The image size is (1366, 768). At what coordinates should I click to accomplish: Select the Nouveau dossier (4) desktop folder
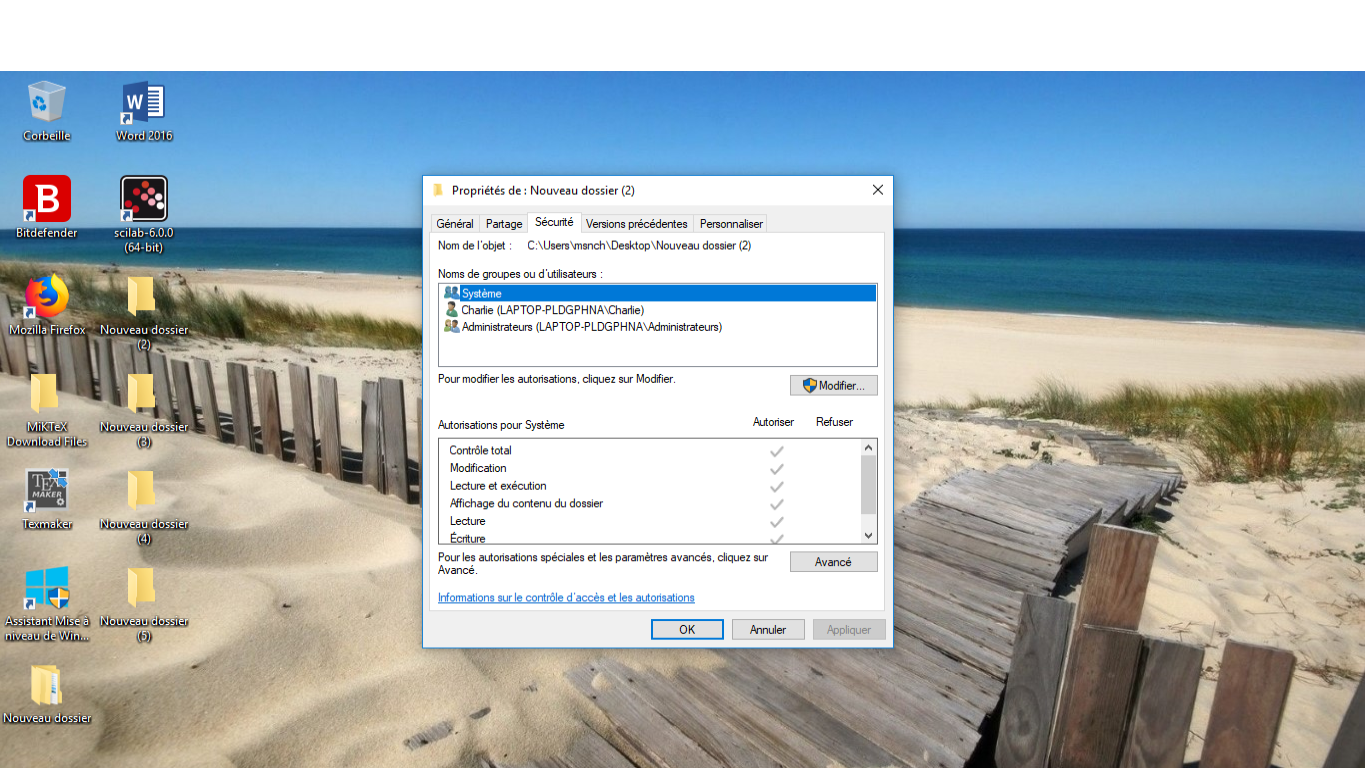[x=144, y=507]
